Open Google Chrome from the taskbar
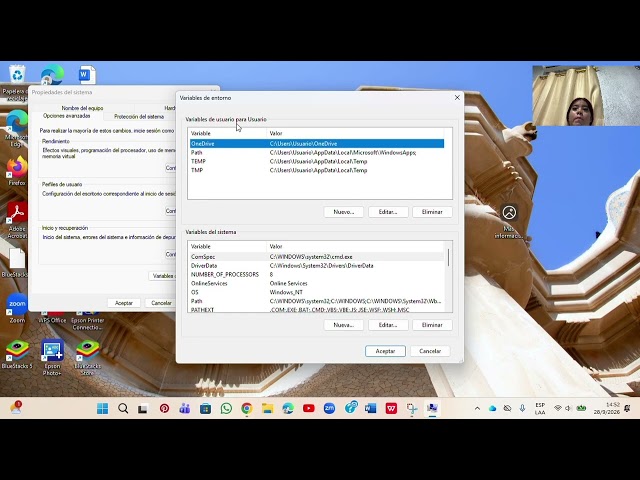 [247, 408]
